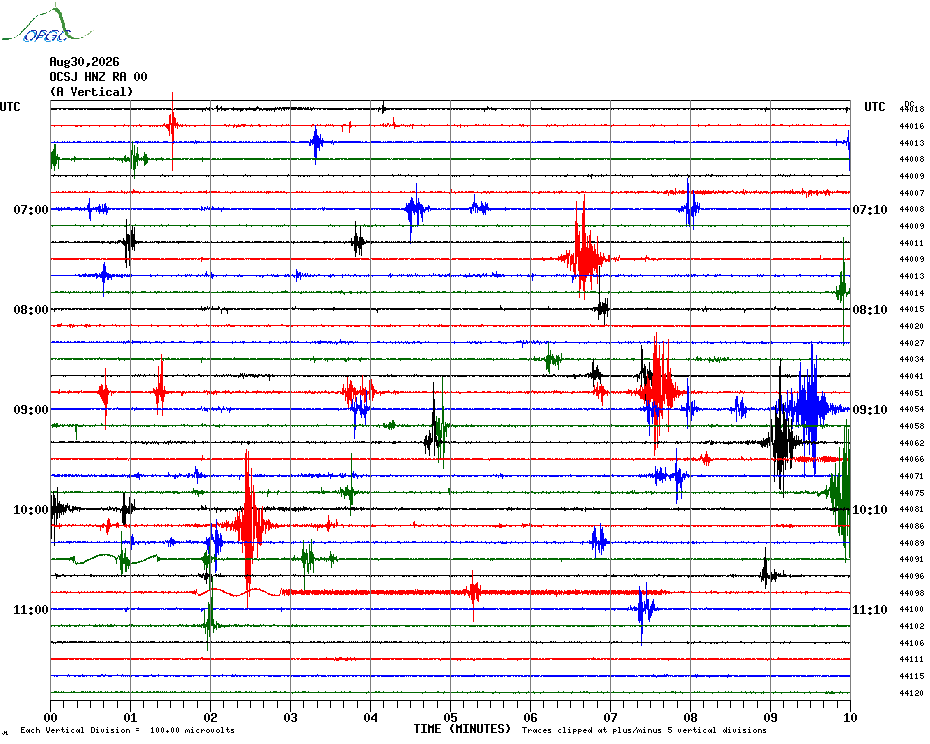Click the DC value 44115
This screenshot has height=744, width=930.
[x=912, y=676]
